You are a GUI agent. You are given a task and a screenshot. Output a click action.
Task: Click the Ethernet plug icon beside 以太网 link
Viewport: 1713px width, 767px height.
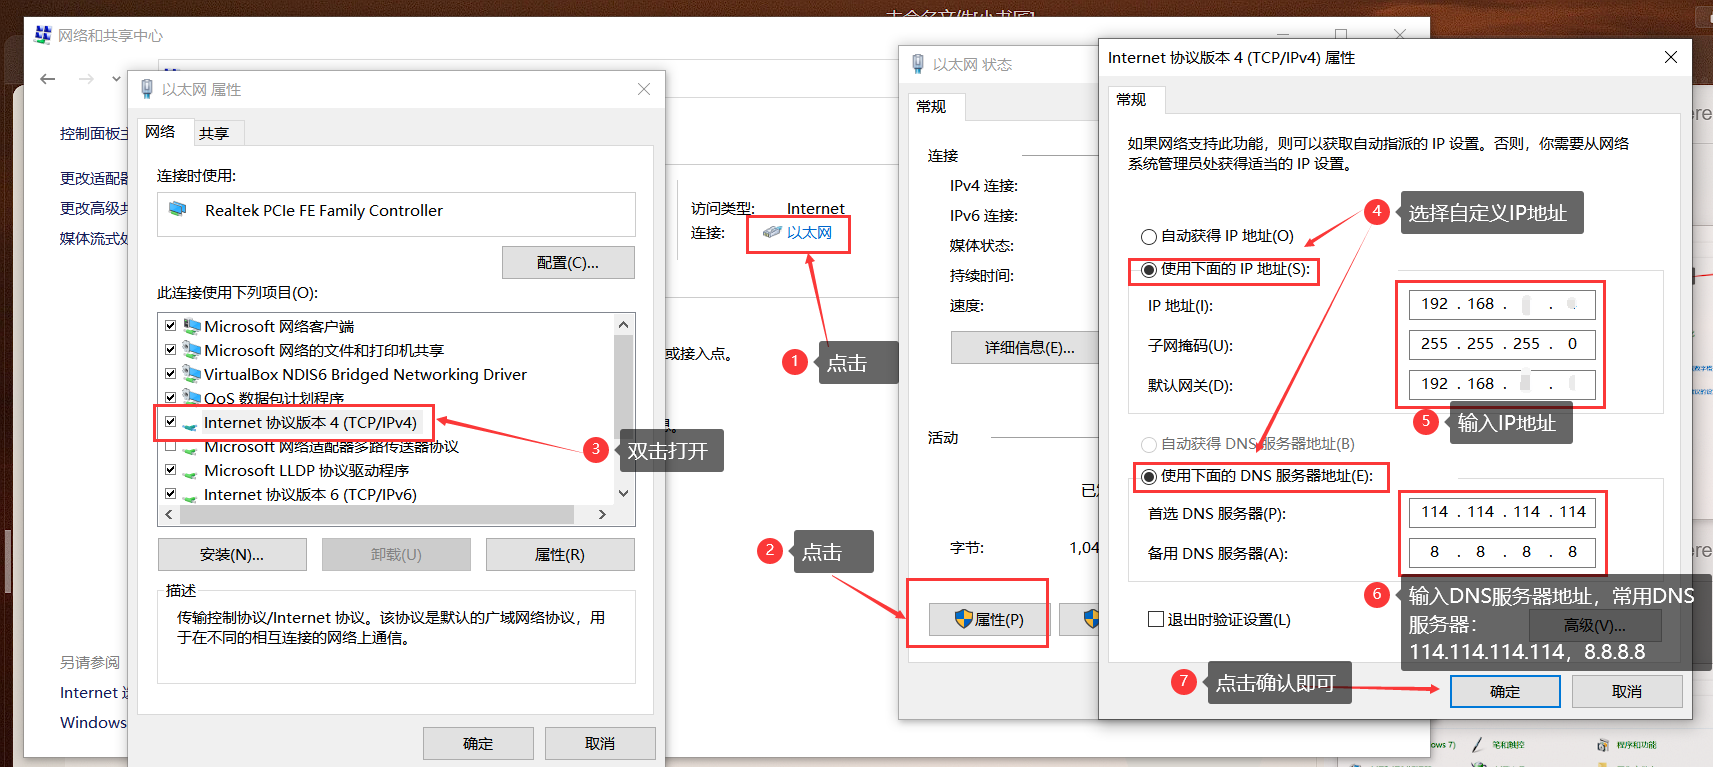(772, 232)
